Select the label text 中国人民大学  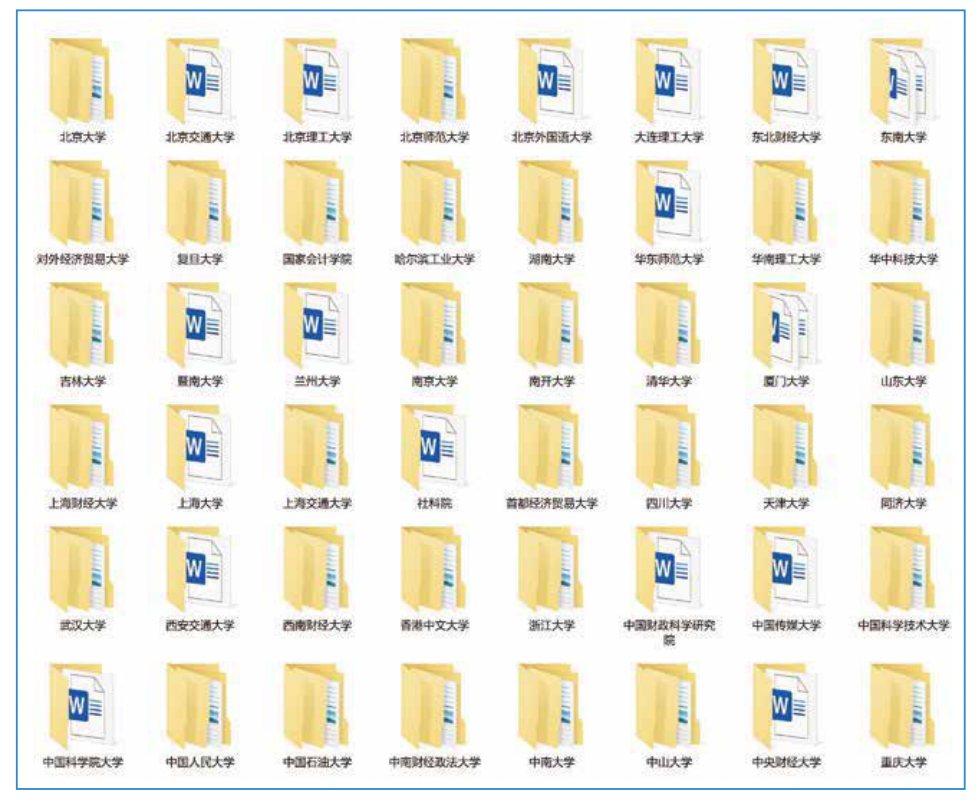(x=200, y=762)
